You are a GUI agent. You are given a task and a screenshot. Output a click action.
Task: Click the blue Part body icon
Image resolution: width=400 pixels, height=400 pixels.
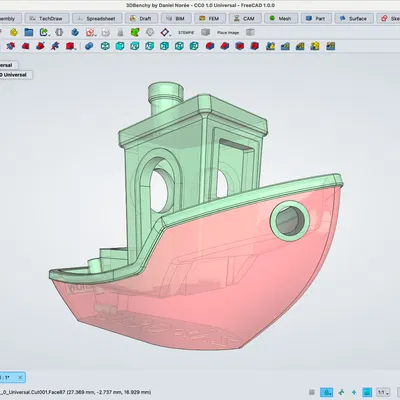pyautogui.click(x=75, y=32)
